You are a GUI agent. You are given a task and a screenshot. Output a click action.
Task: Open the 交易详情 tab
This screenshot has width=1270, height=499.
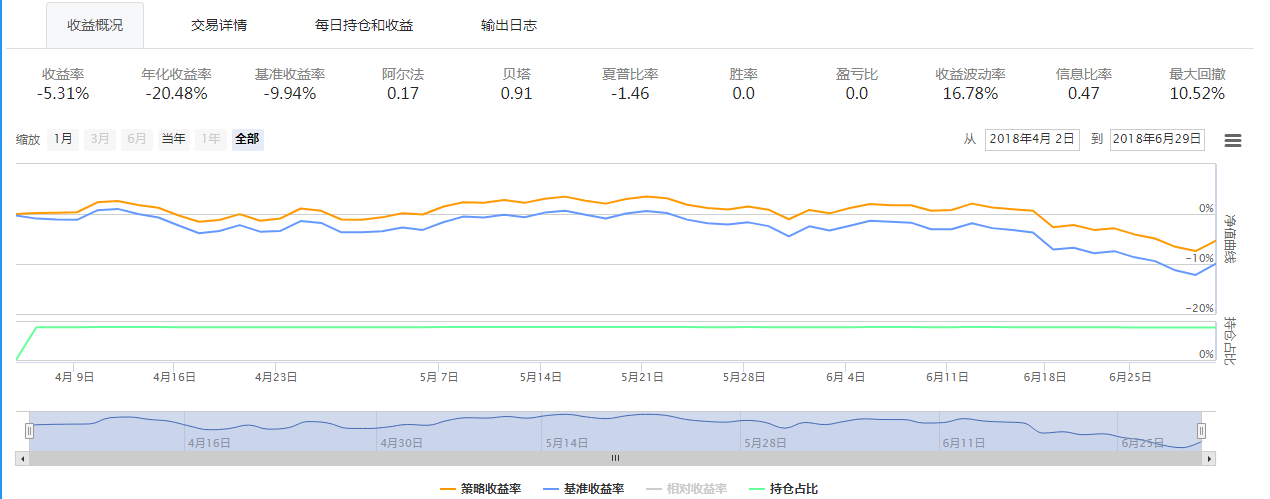(x=219, y=25)
